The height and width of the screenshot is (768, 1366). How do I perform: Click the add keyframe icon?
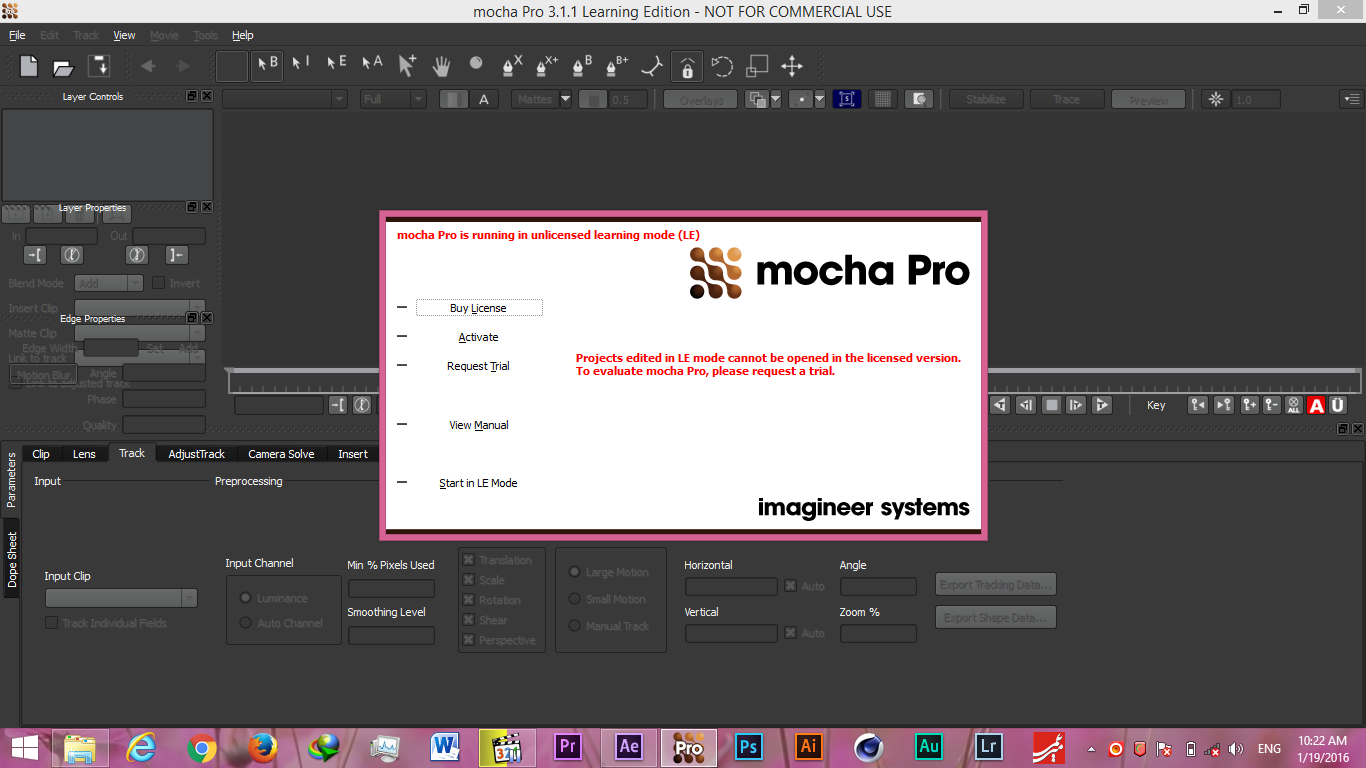tap(1249, 405)
